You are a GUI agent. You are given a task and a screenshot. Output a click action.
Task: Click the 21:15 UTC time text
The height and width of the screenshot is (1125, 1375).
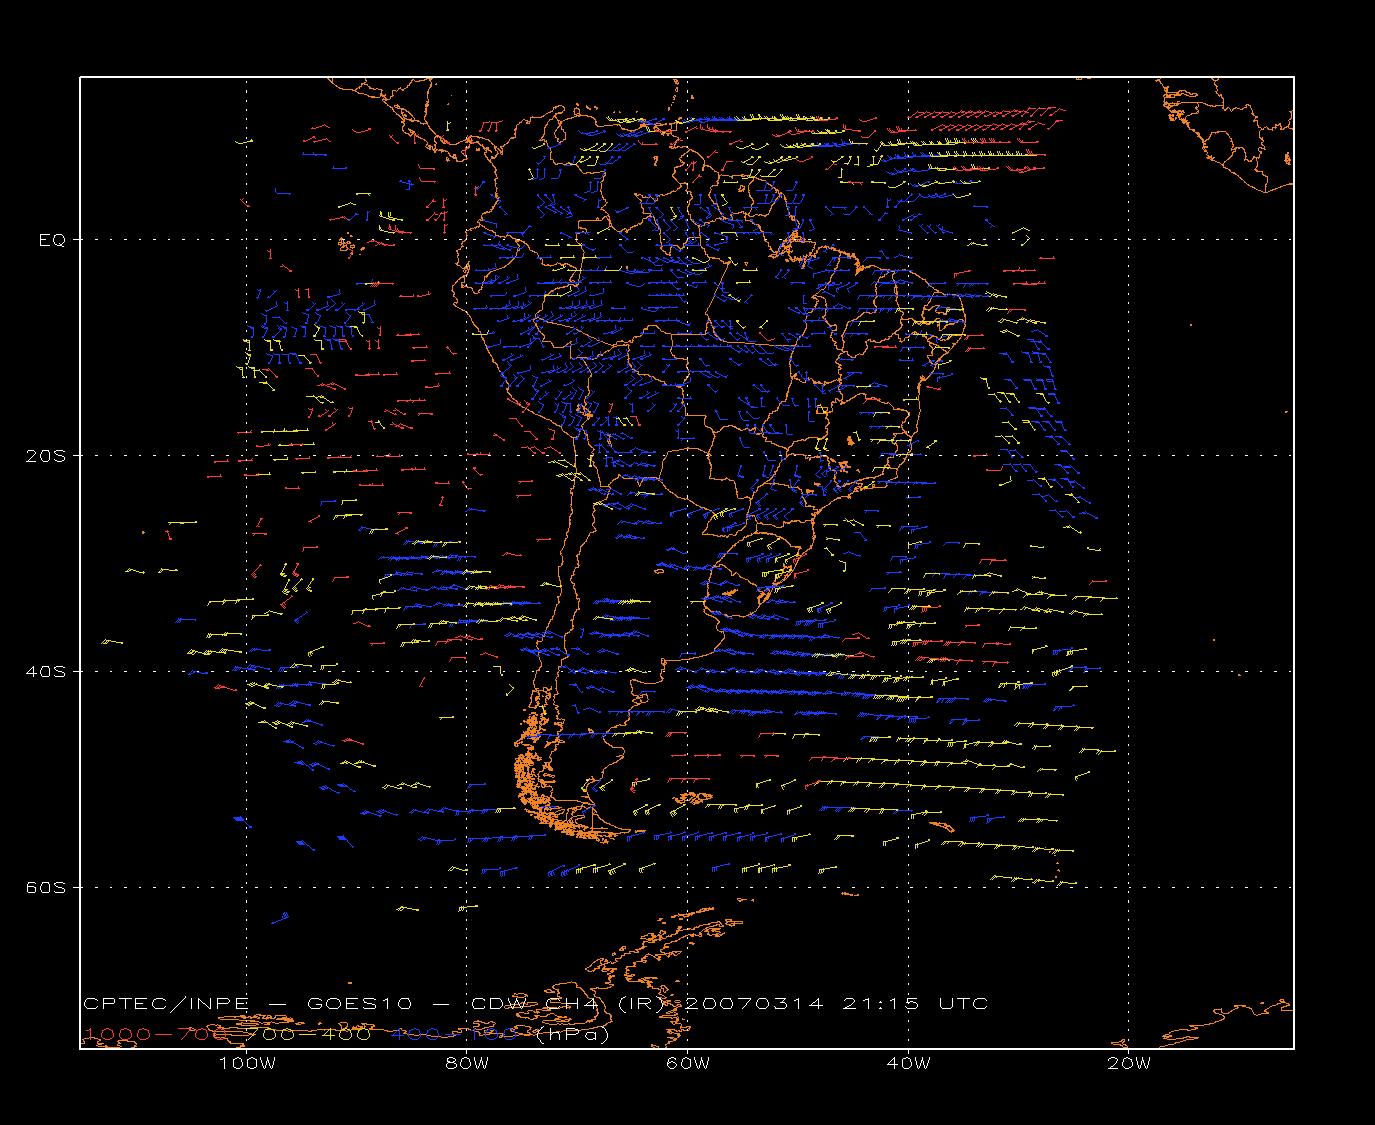[916, 1004]
